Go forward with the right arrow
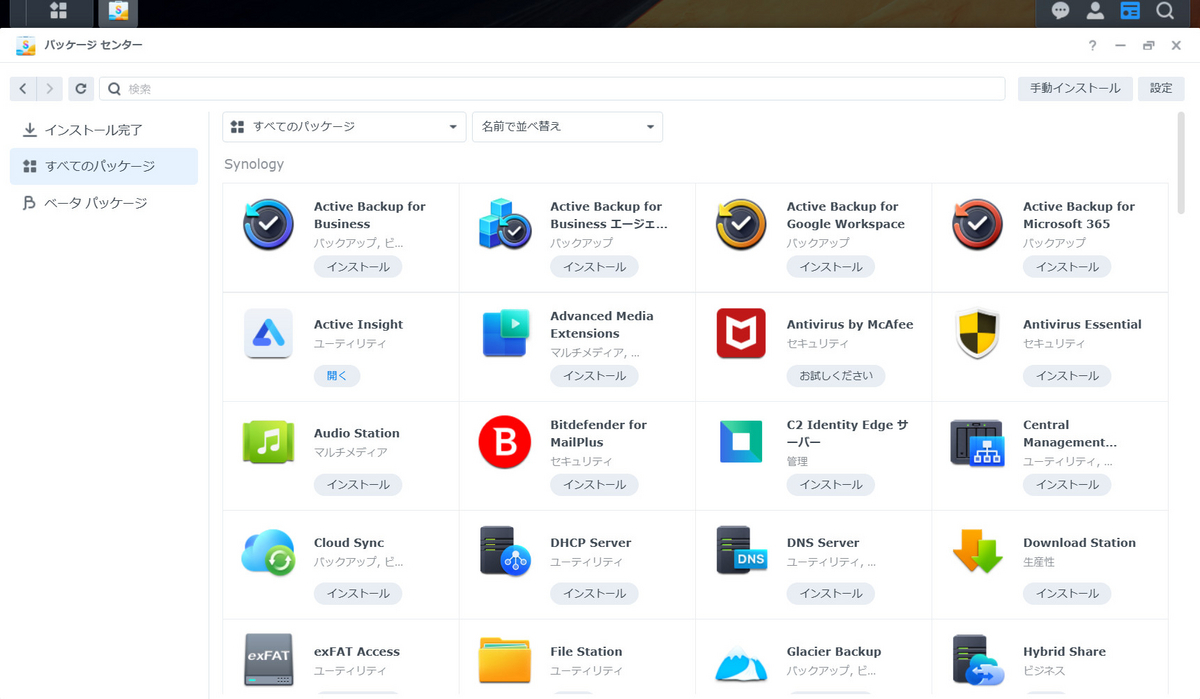 (50, 89)
